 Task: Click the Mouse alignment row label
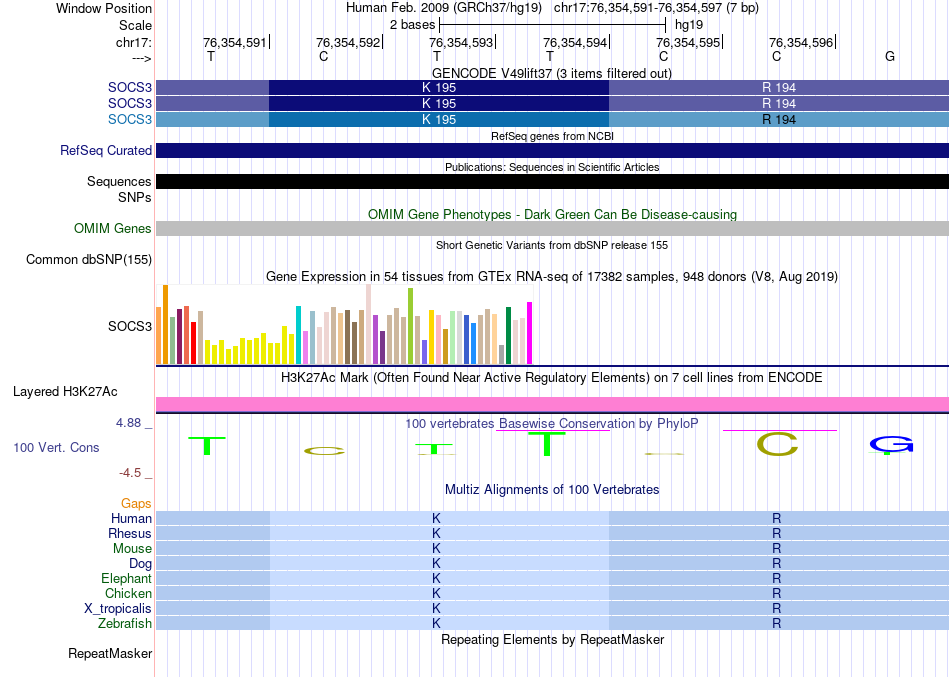[132, 549]
